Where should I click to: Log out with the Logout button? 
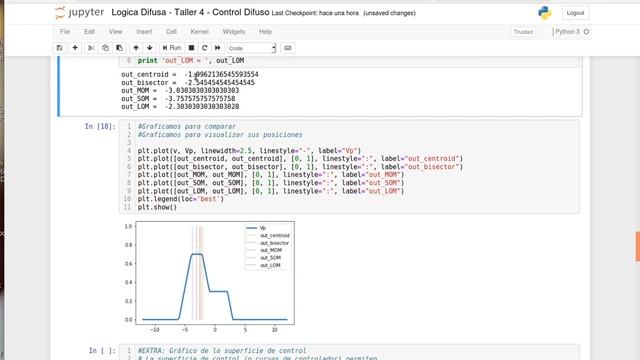tap(576, 13)
